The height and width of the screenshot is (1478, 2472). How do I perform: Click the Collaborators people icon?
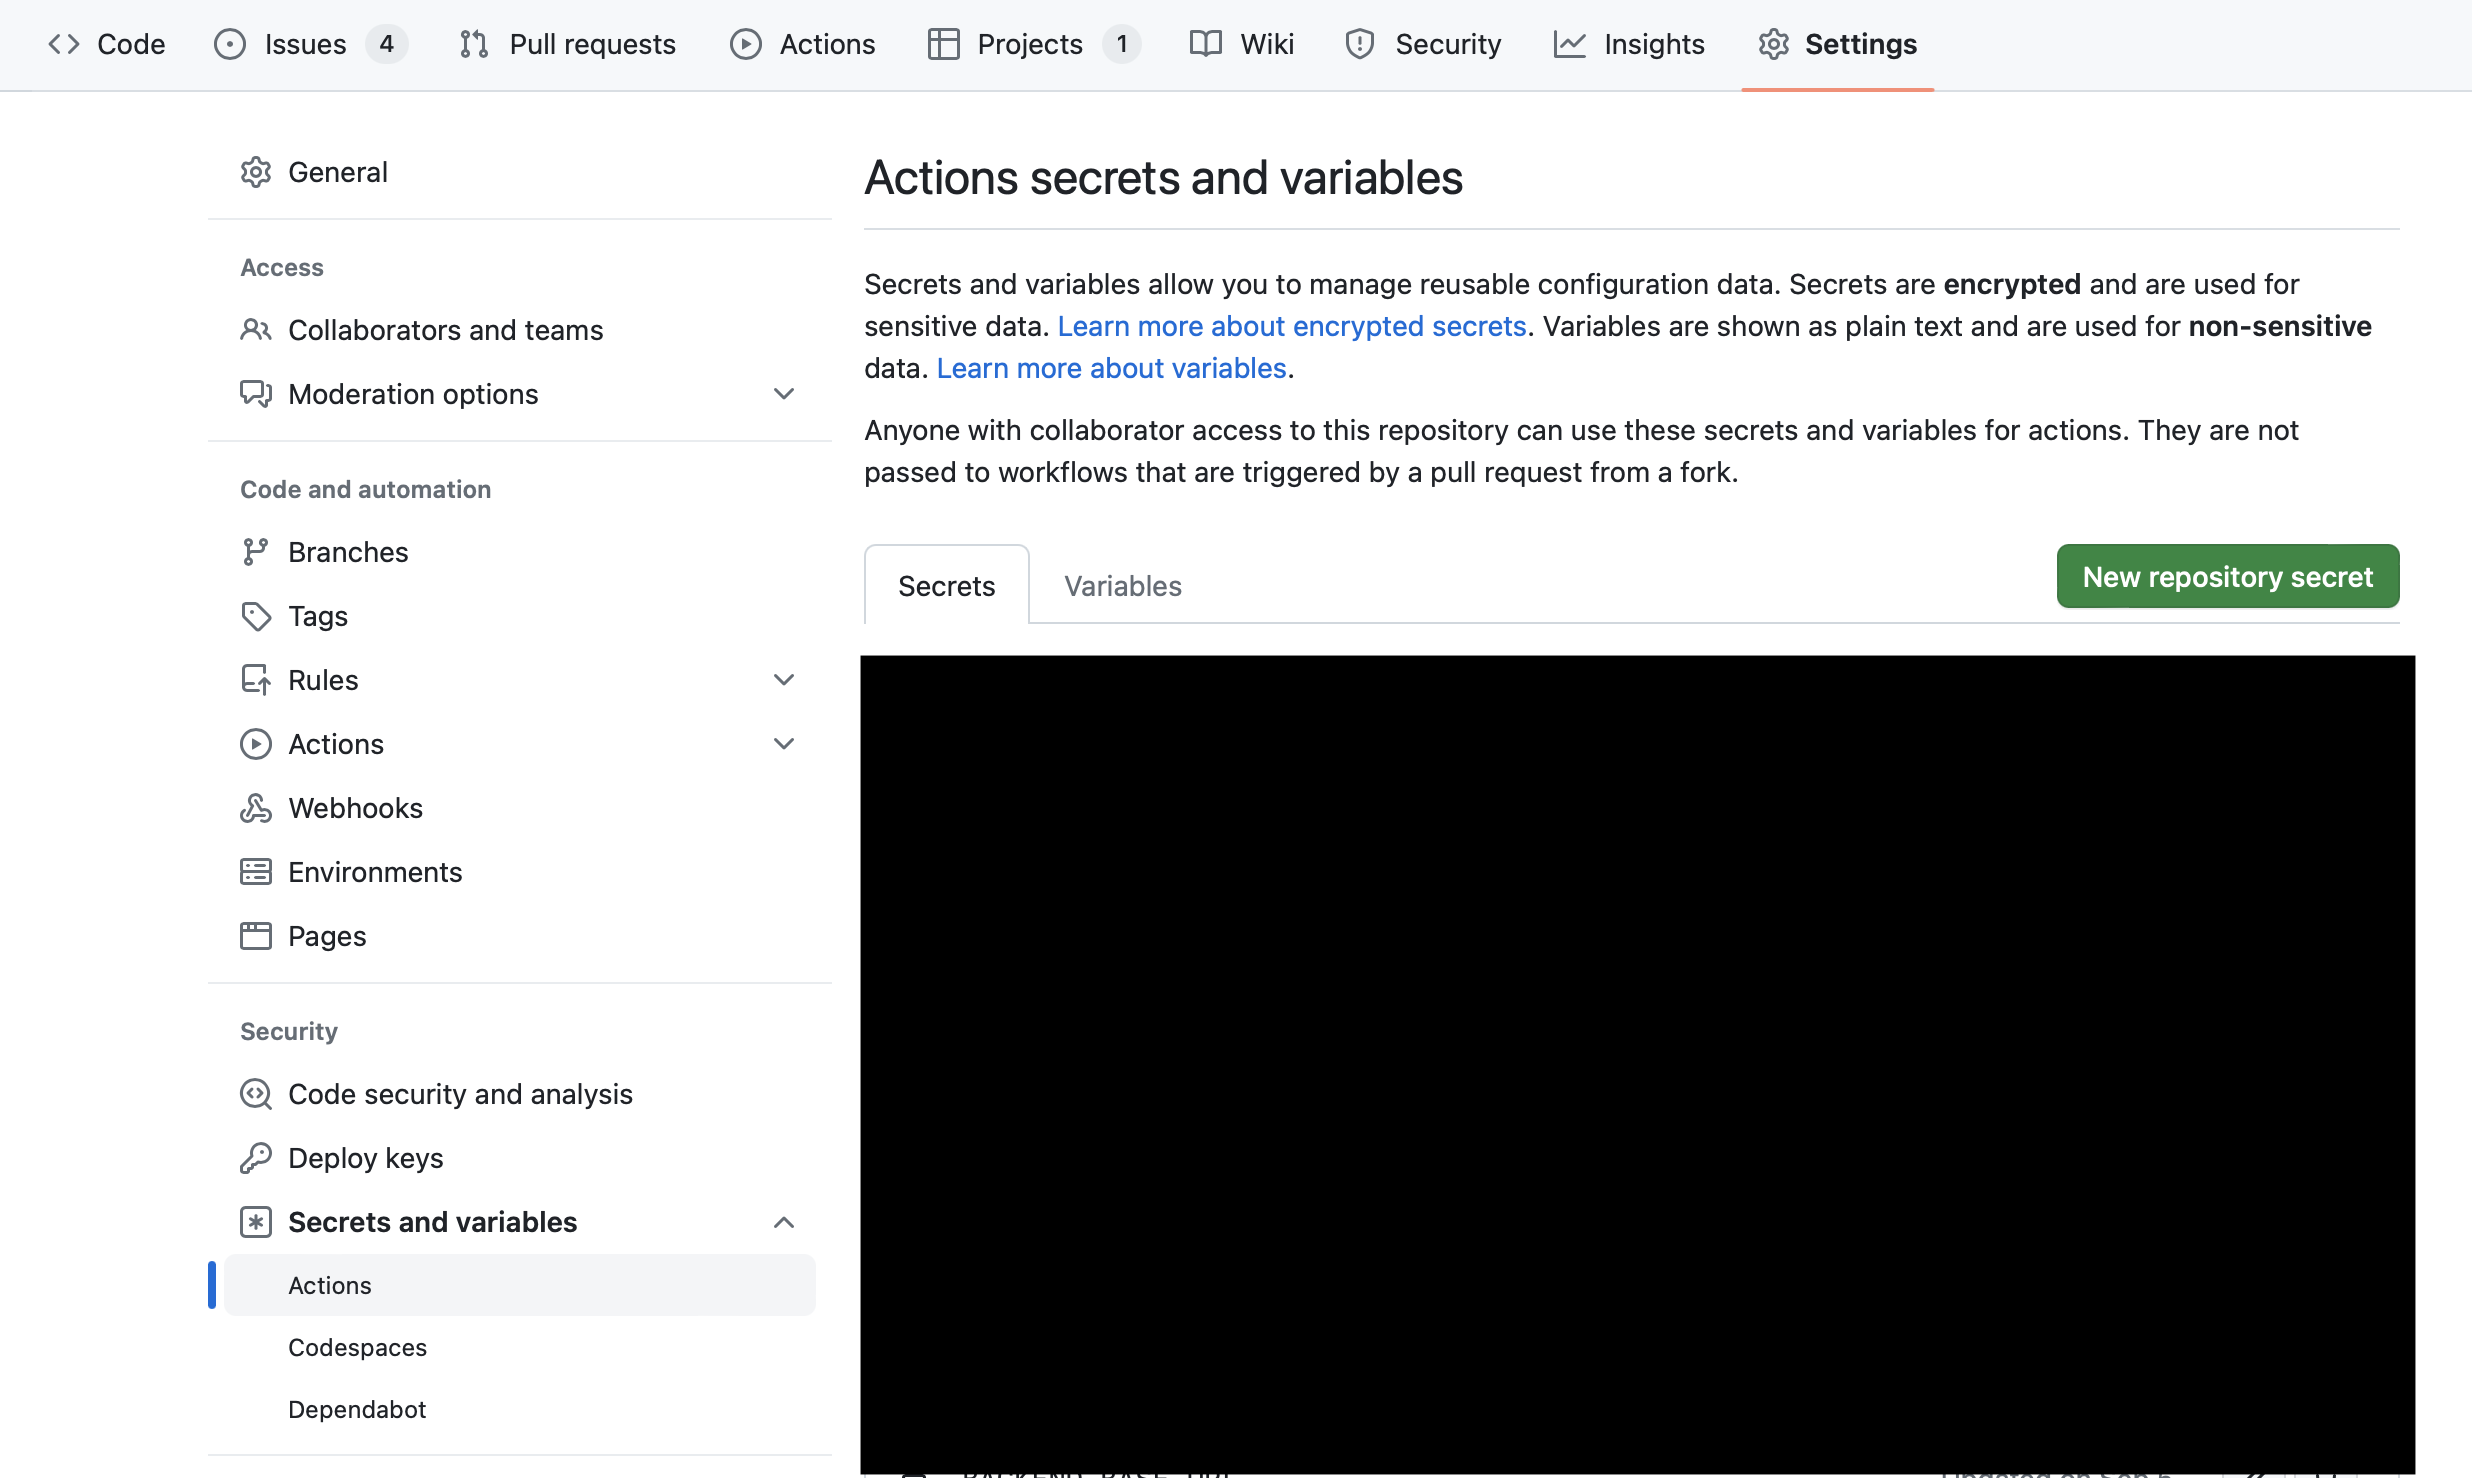256,330
